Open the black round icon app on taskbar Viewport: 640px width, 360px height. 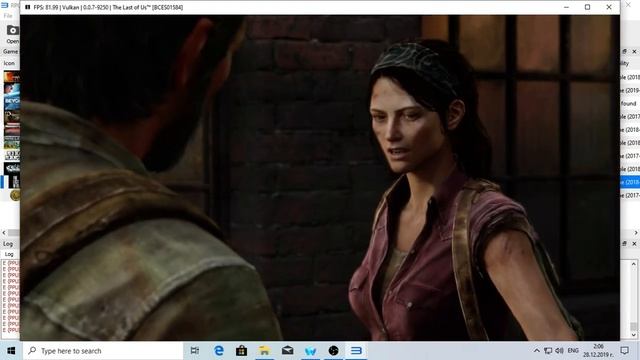coord(333,351)
